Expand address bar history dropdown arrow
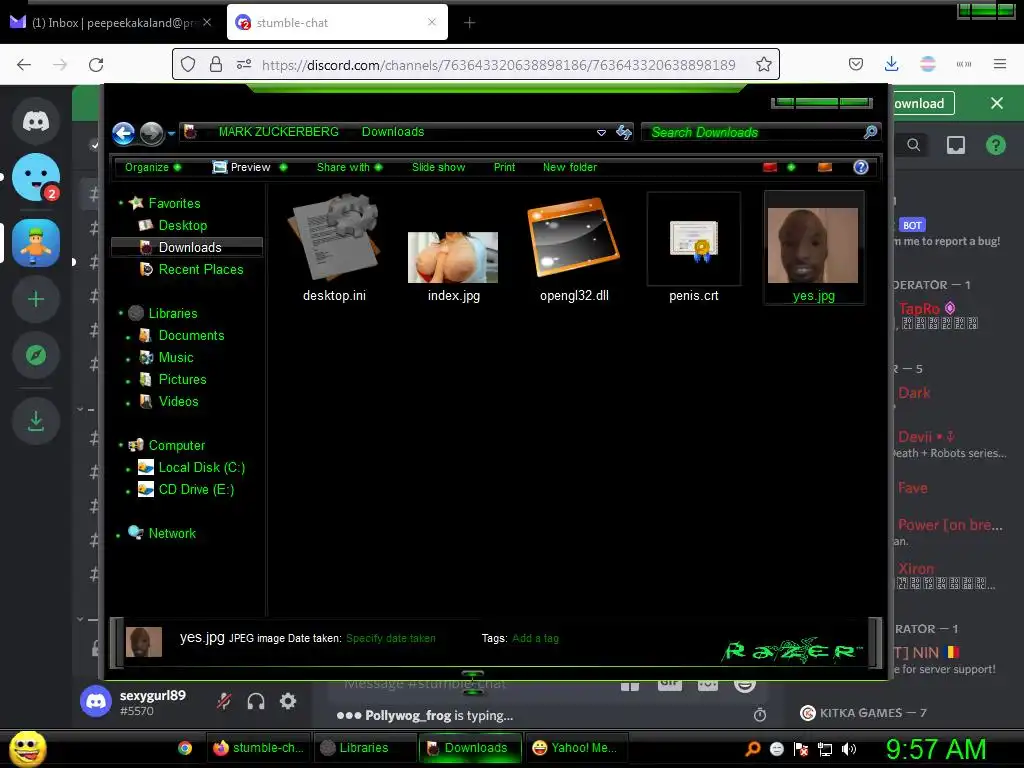This screenshot has height=768, width=1024. tap(601, 133)
